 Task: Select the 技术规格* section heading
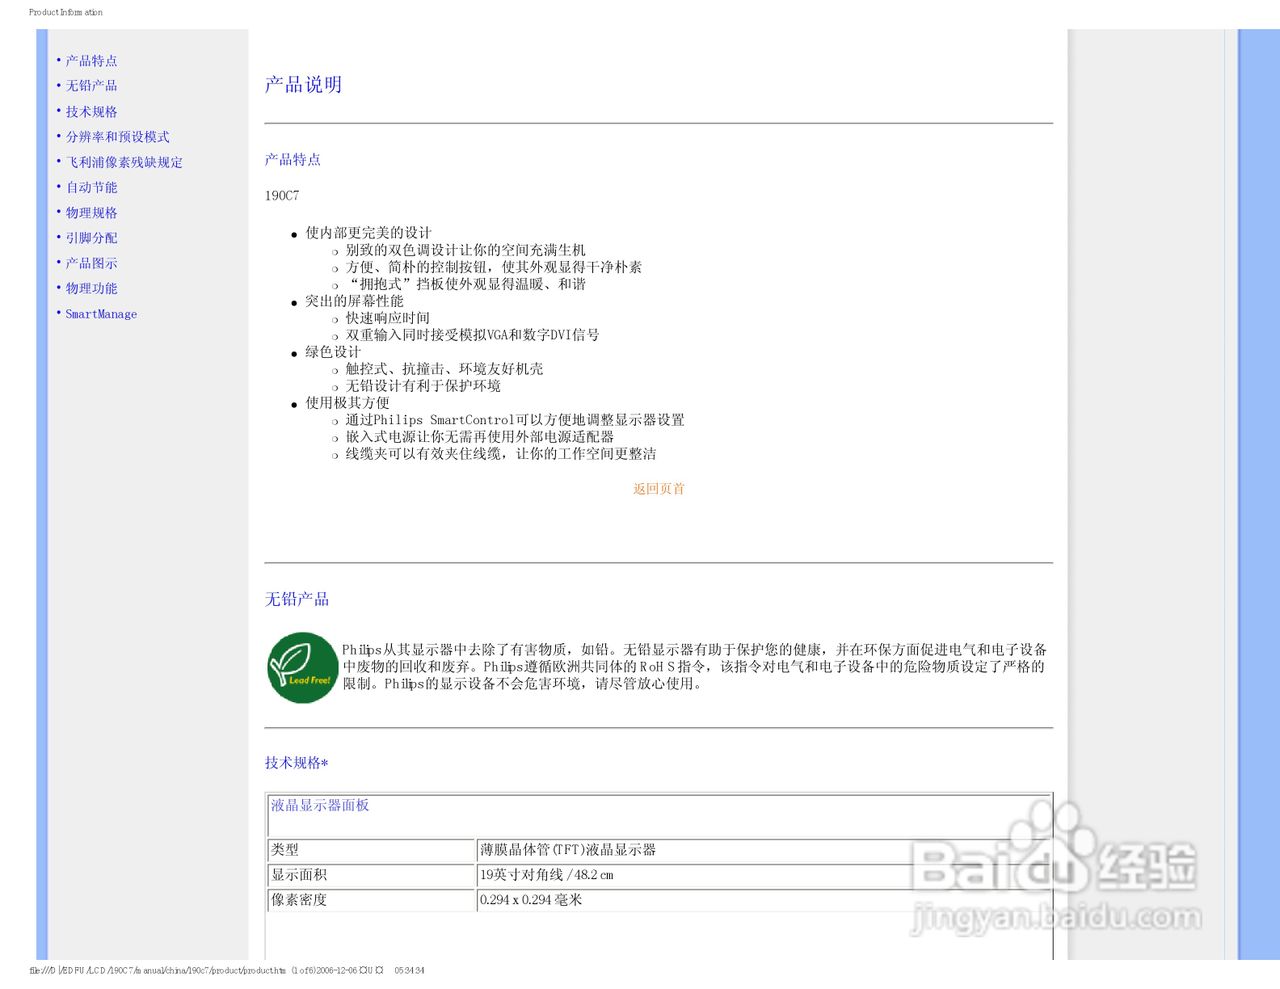tap(297, 763)
